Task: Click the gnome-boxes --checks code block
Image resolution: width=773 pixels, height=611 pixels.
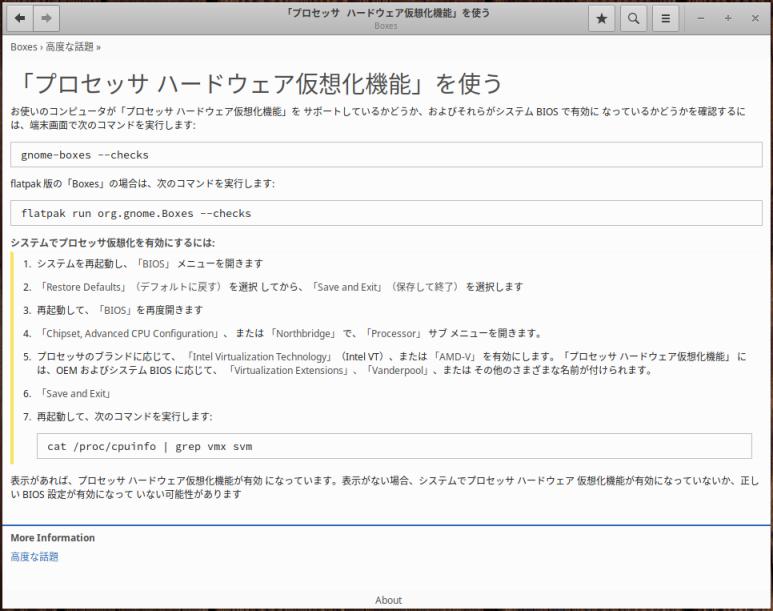Action: tap(386, 155)
